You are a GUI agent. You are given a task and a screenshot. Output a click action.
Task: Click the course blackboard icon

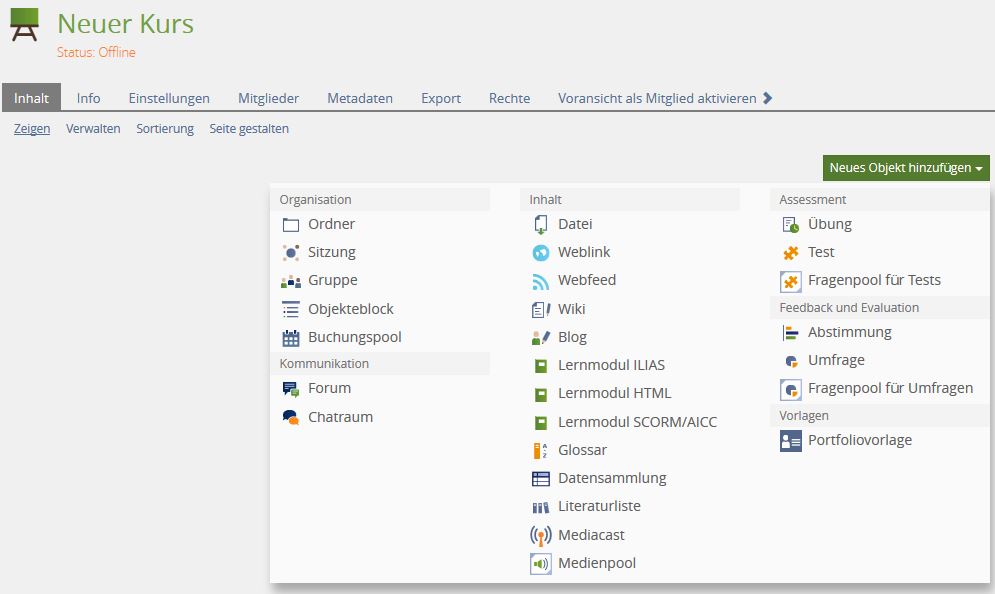pos(25,25)
